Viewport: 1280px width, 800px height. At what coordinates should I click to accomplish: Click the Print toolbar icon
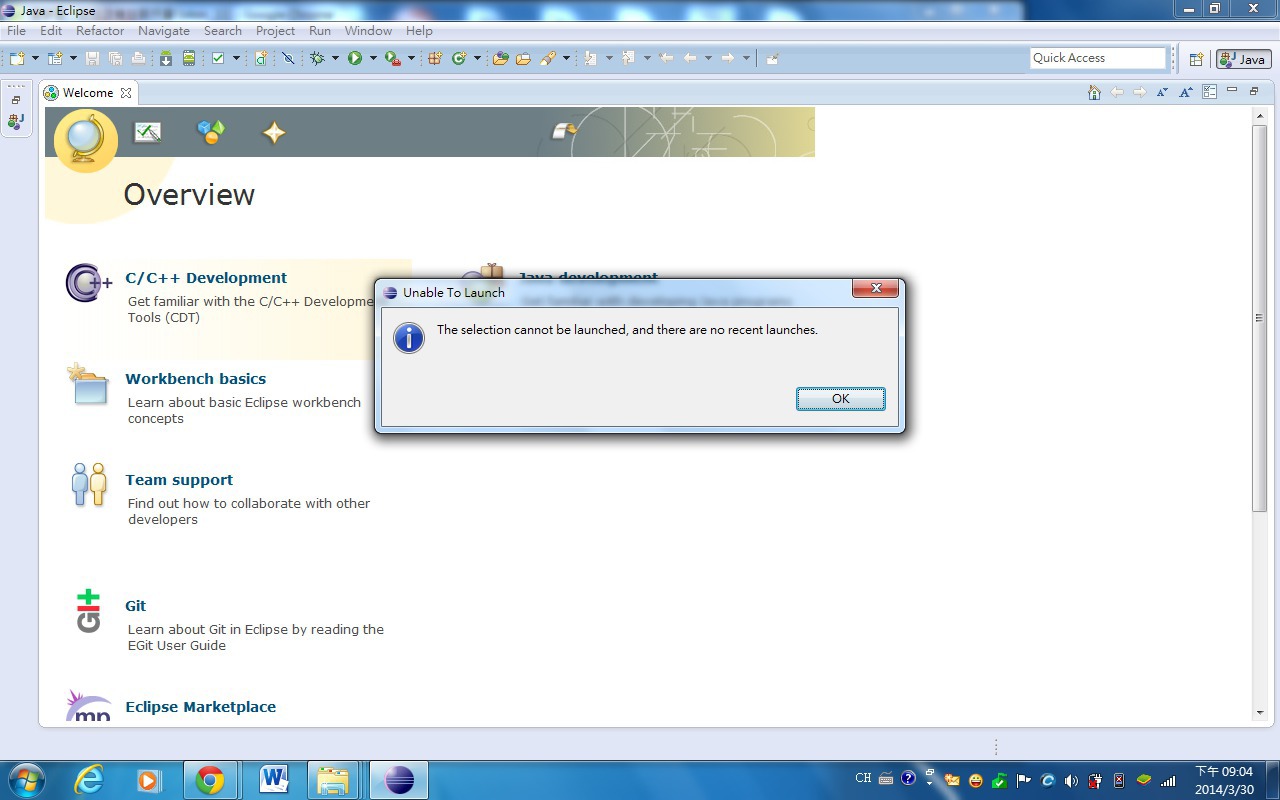[x=137, y=58]
